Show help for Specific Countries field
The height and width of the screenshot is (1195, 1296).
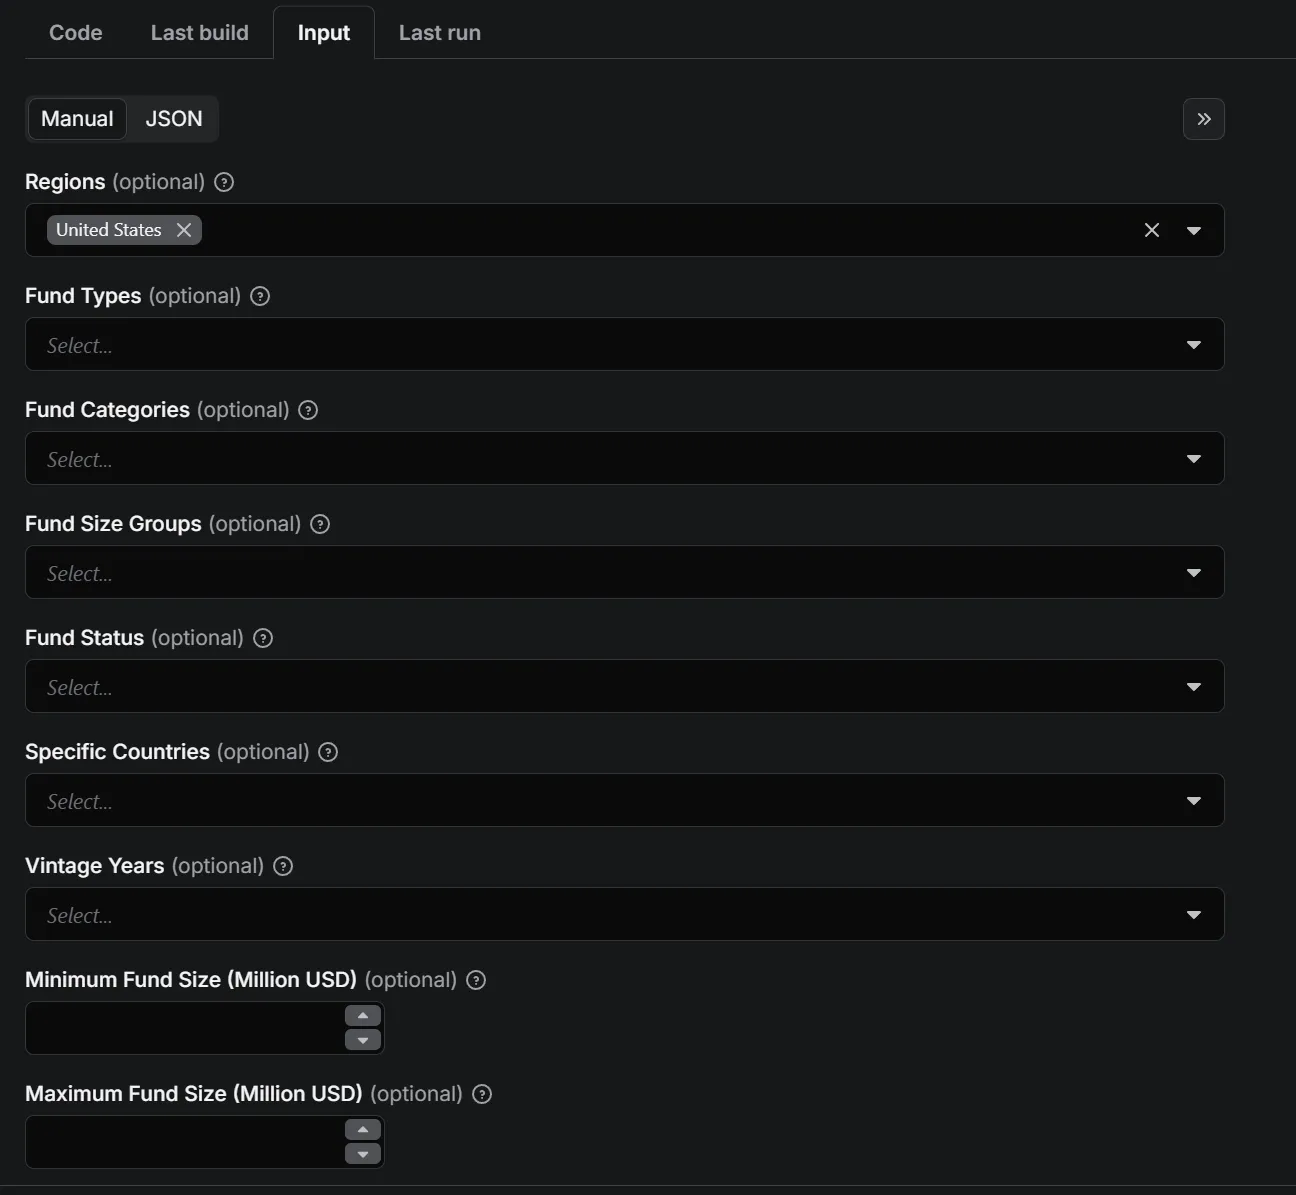[328, 752]
